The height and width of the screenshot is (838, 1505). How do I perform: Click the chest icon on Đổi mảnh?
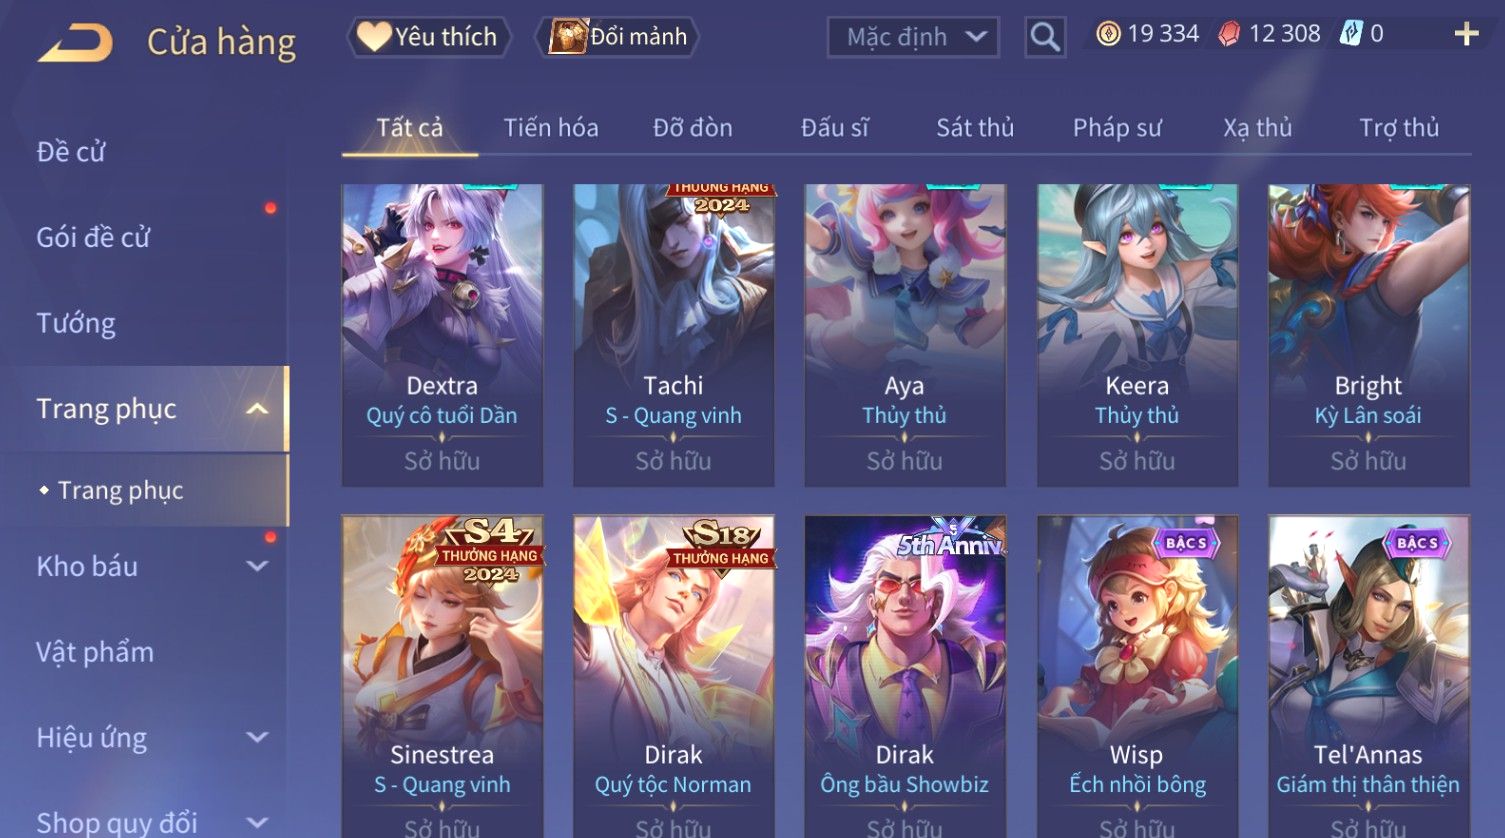[x=568, y=36]
